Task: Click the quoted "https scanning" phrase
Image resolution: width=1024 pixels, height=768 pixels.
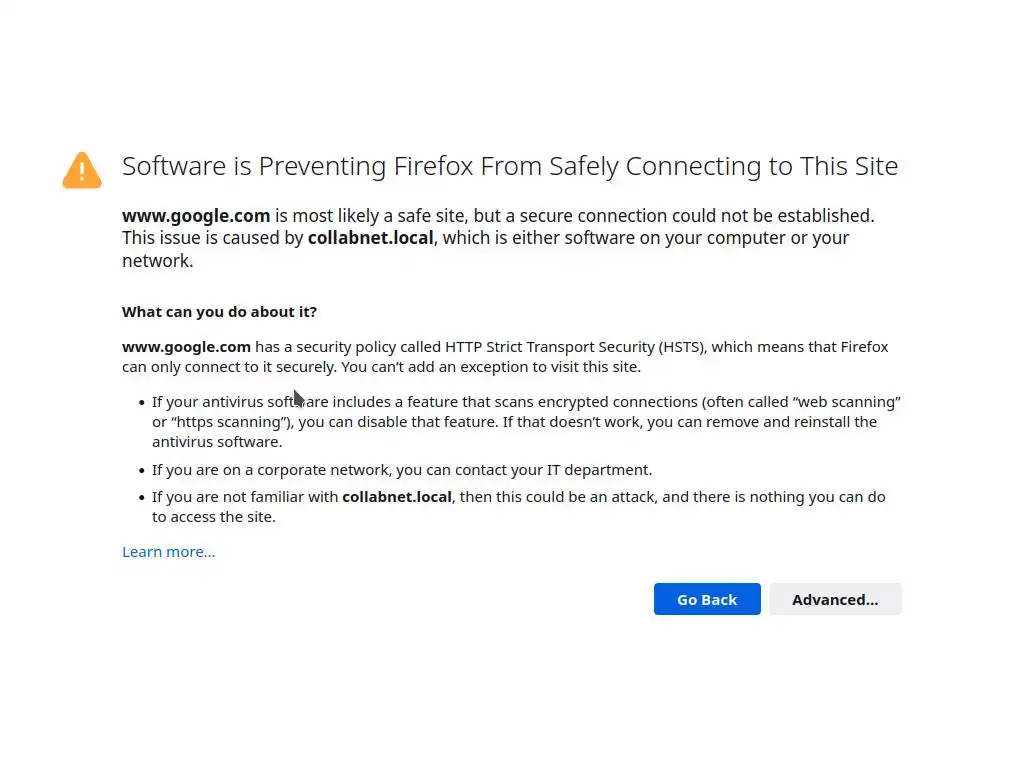Action: [x=232, y=422]
